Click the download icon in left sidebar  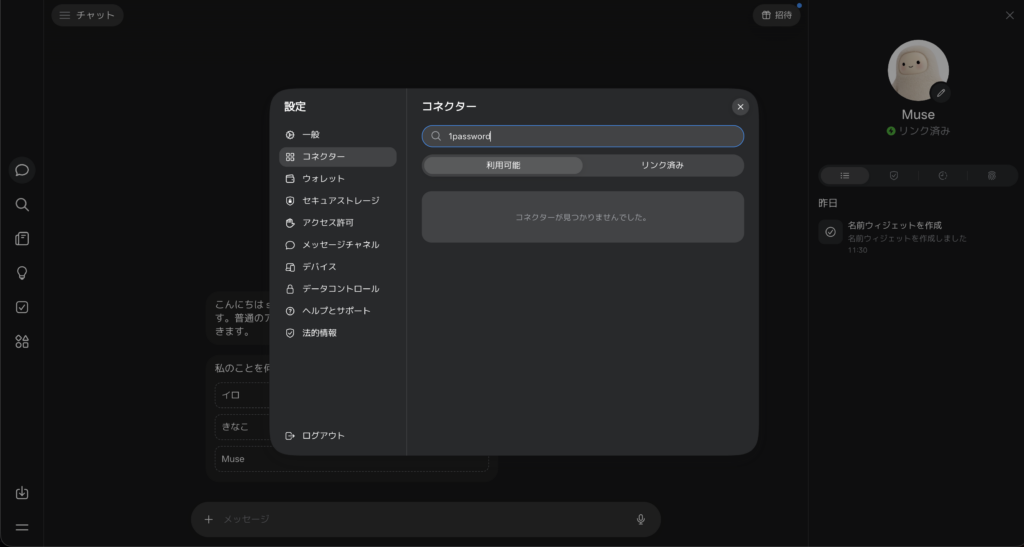(22, 493)
